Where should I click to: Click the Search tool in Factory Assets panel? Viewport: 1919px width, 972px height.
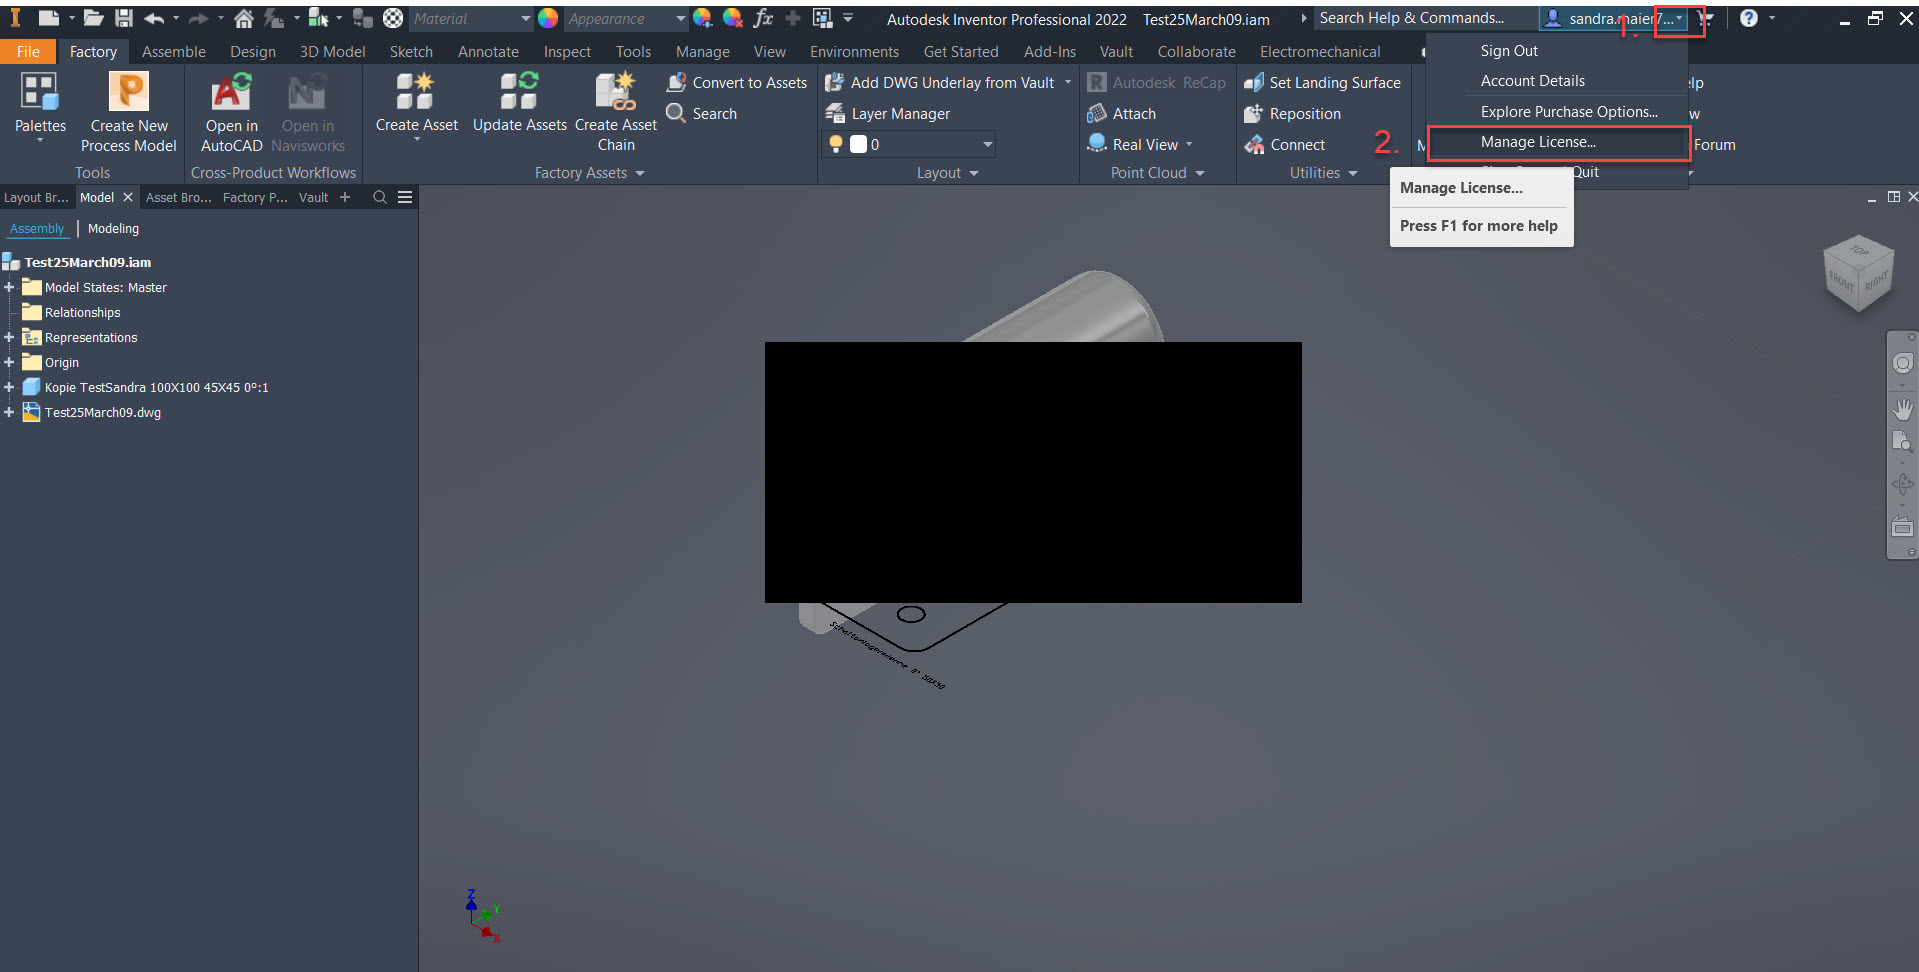pos(702,114)
